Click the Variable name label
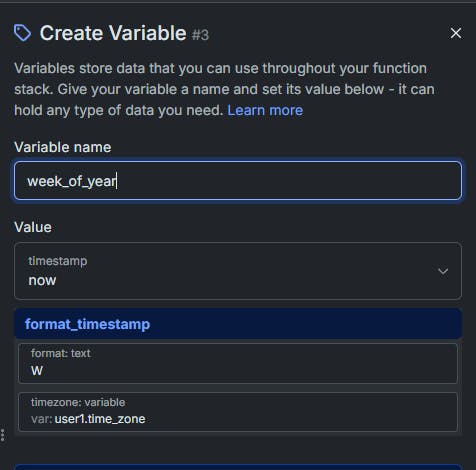This screenshot has height=470, width=476. coord(63,147)
